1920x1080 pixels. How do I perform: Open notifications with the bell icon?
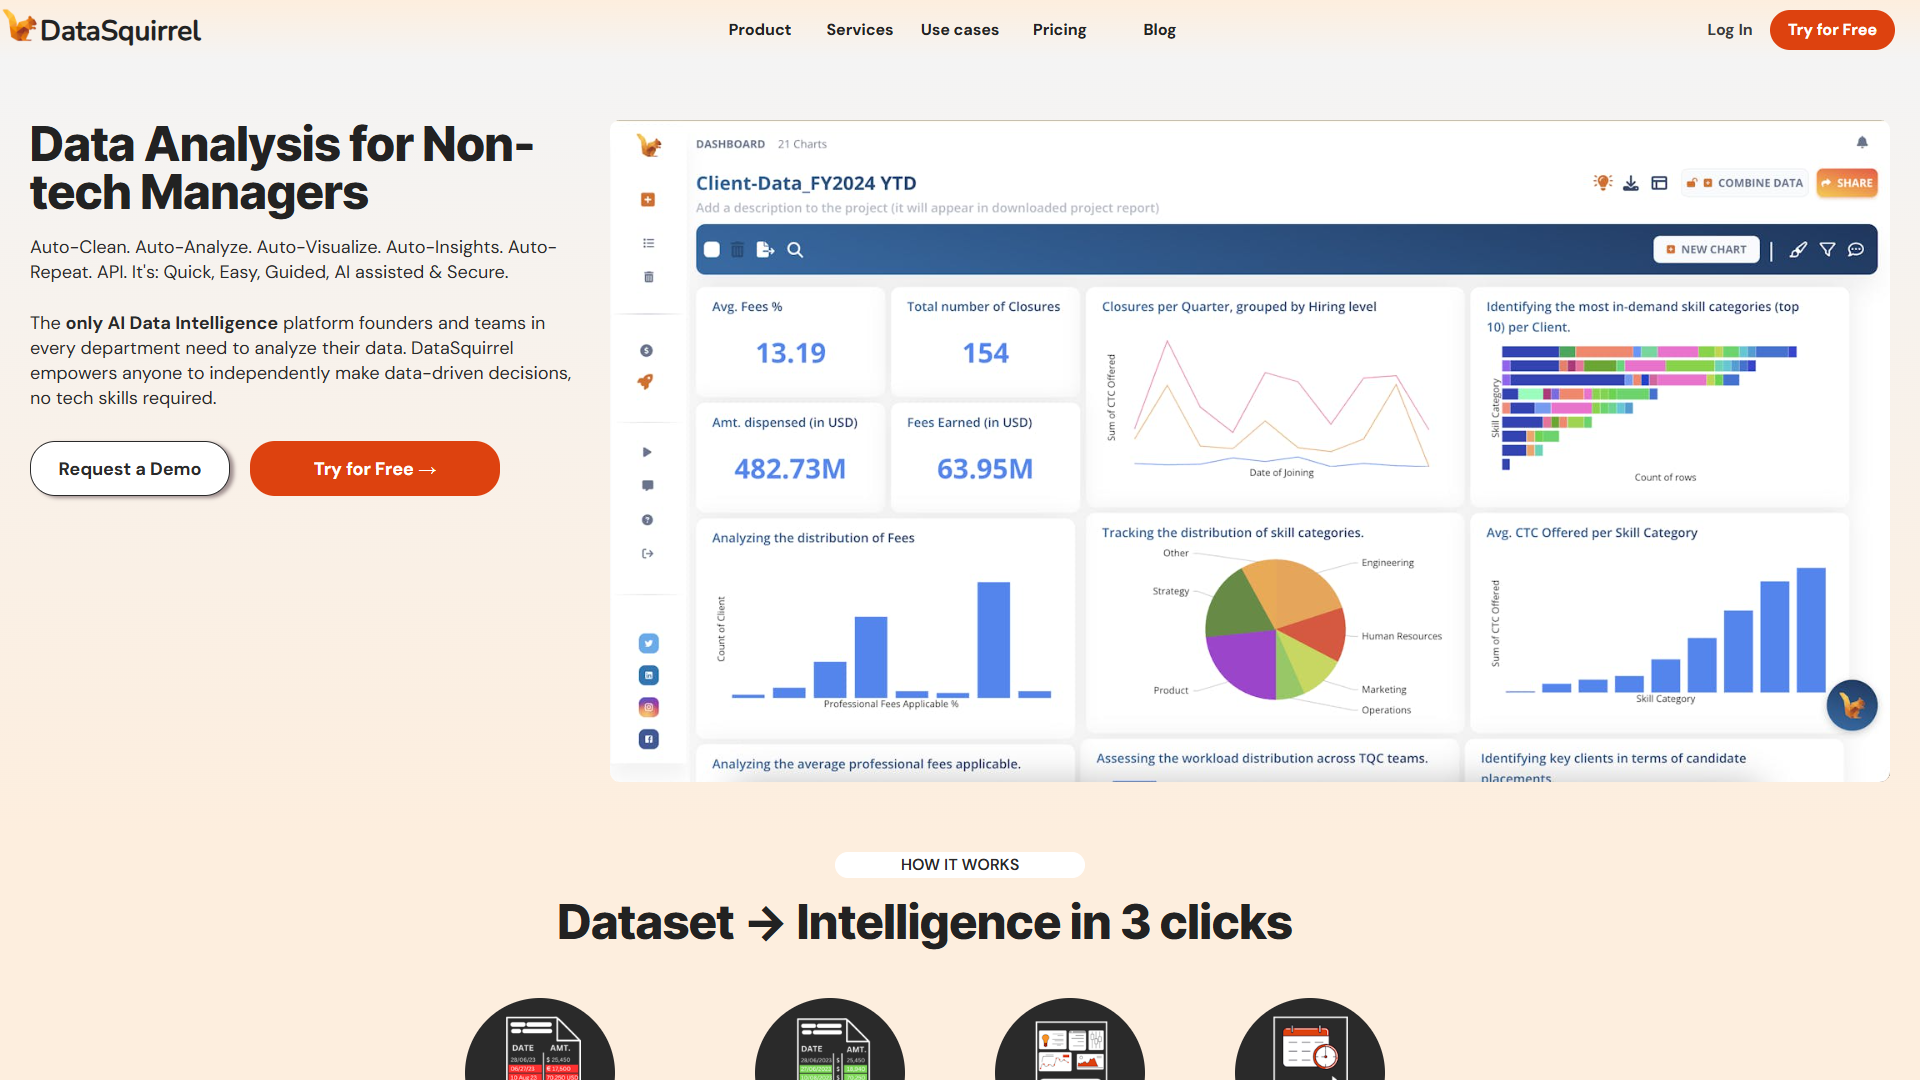click(x=1862, y=142)
